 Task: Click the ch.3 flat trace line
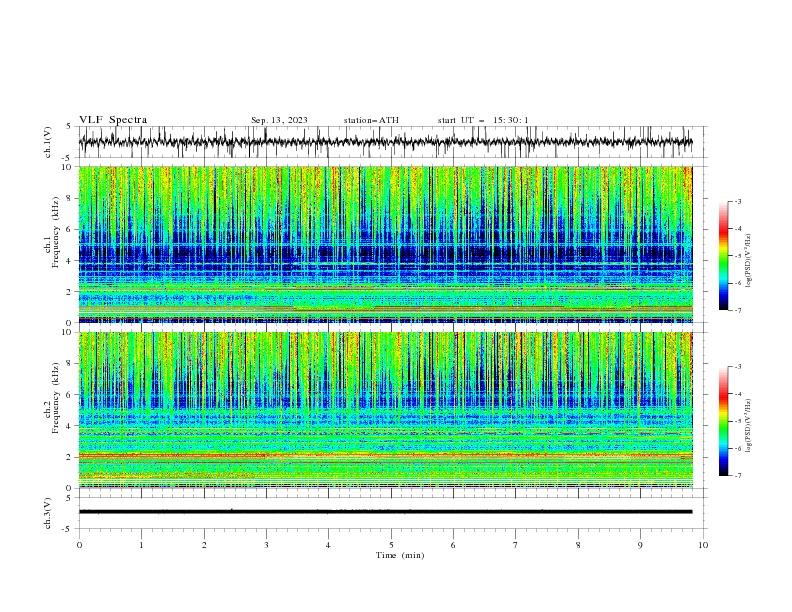(386, 512)
